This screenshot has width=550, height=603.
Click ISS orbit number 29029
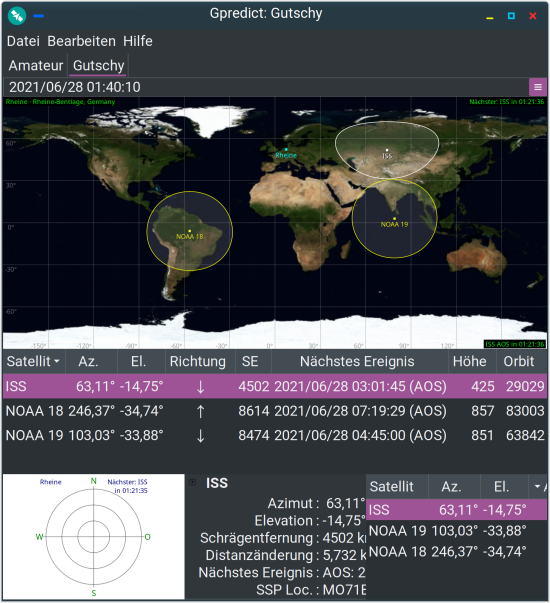click(525, 386)
